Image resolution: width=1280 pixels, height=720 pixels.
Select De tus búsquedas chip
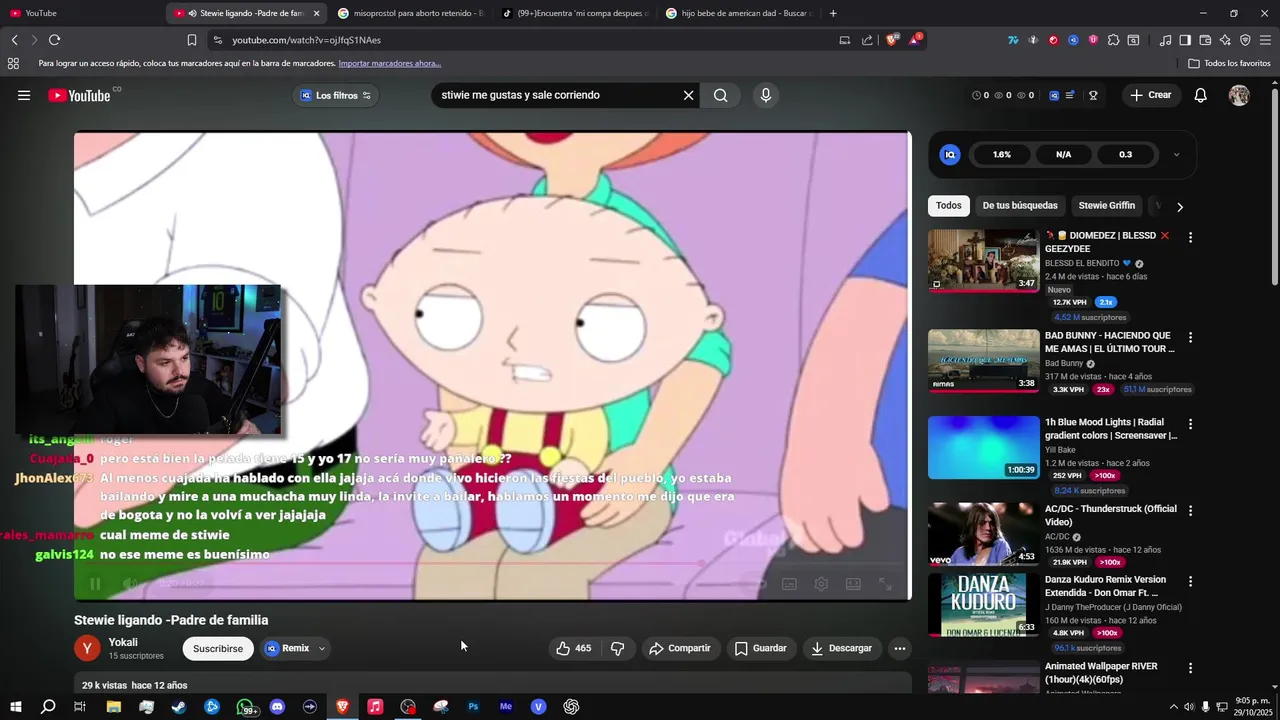point(1020,205)
